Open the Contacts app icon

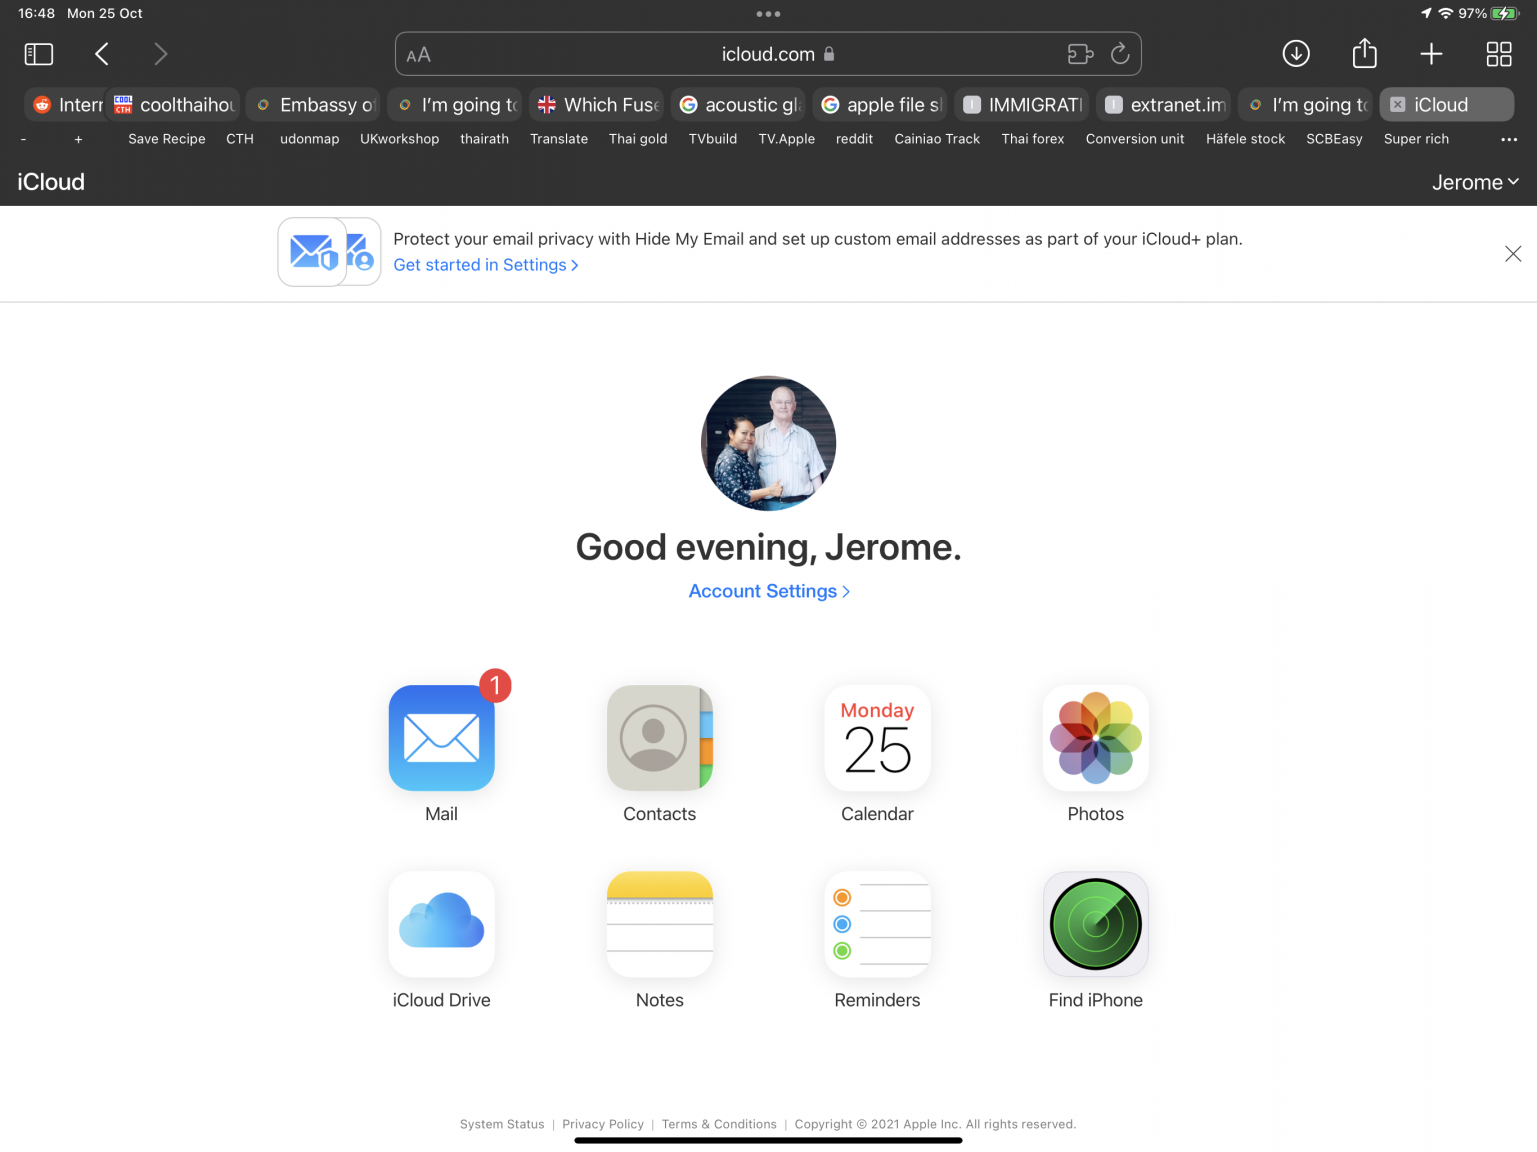click(659, 738)
